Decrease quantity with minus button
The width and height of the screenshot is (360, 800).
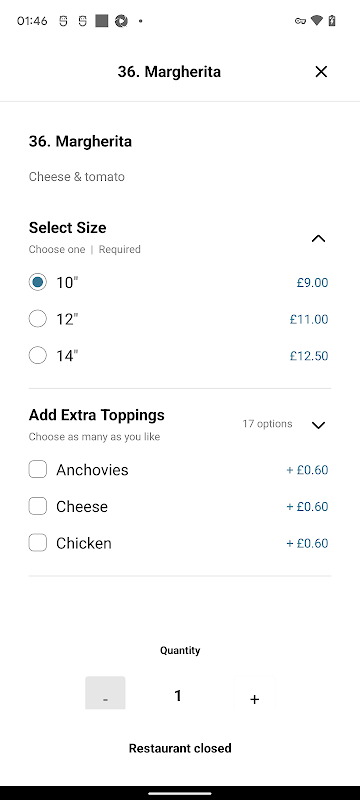click(105, 693)
